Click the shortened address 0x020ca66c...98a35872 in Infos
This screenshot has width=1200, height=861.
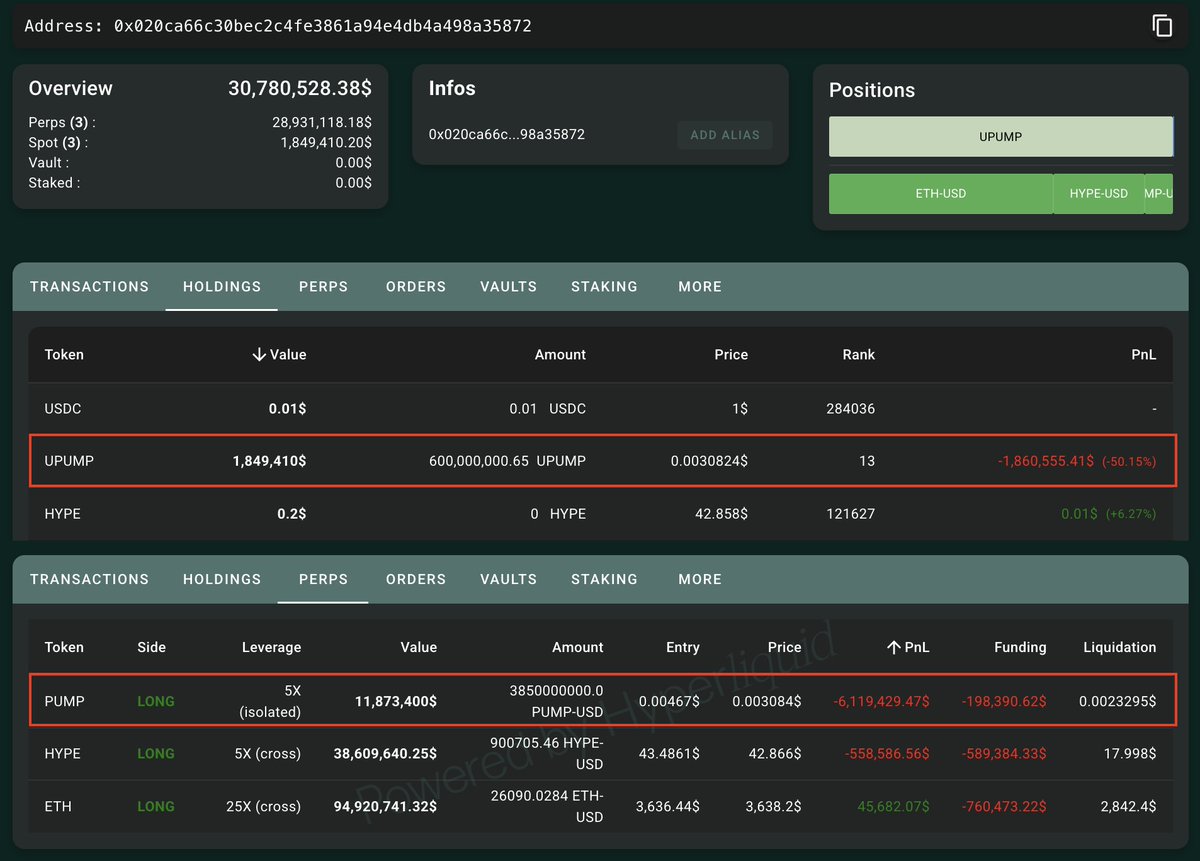click(507, 134)
